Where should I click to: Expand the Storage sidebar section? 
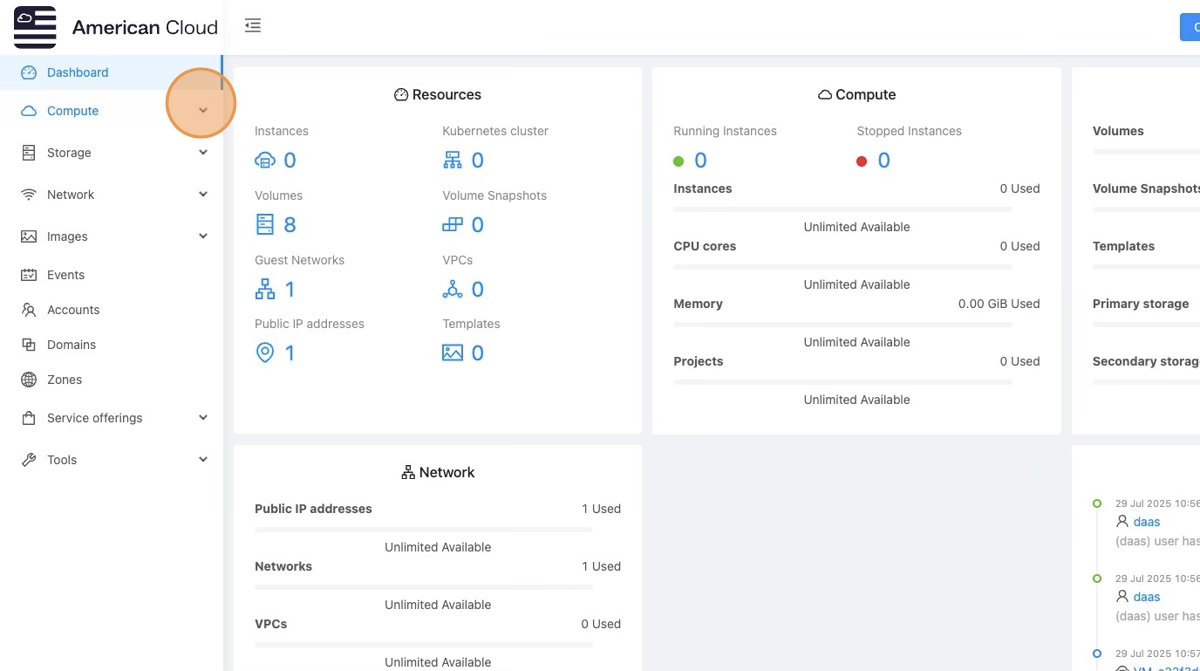(203, 153)
